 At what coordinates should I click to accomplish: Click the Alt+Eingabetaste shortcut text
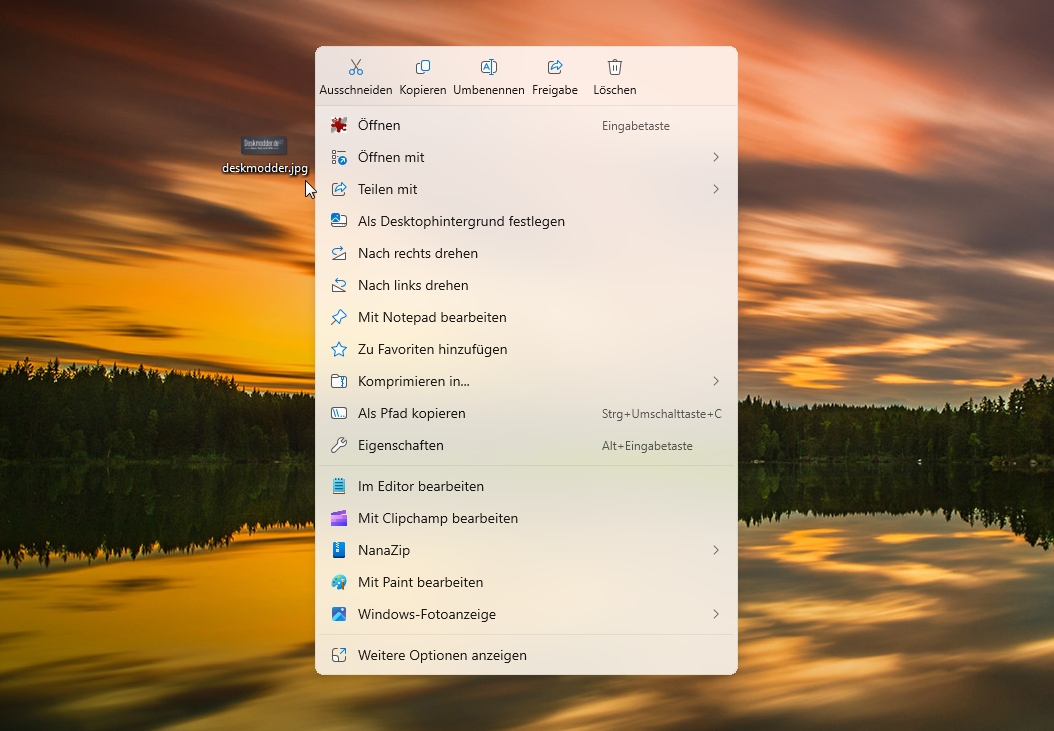click(647, 446)
